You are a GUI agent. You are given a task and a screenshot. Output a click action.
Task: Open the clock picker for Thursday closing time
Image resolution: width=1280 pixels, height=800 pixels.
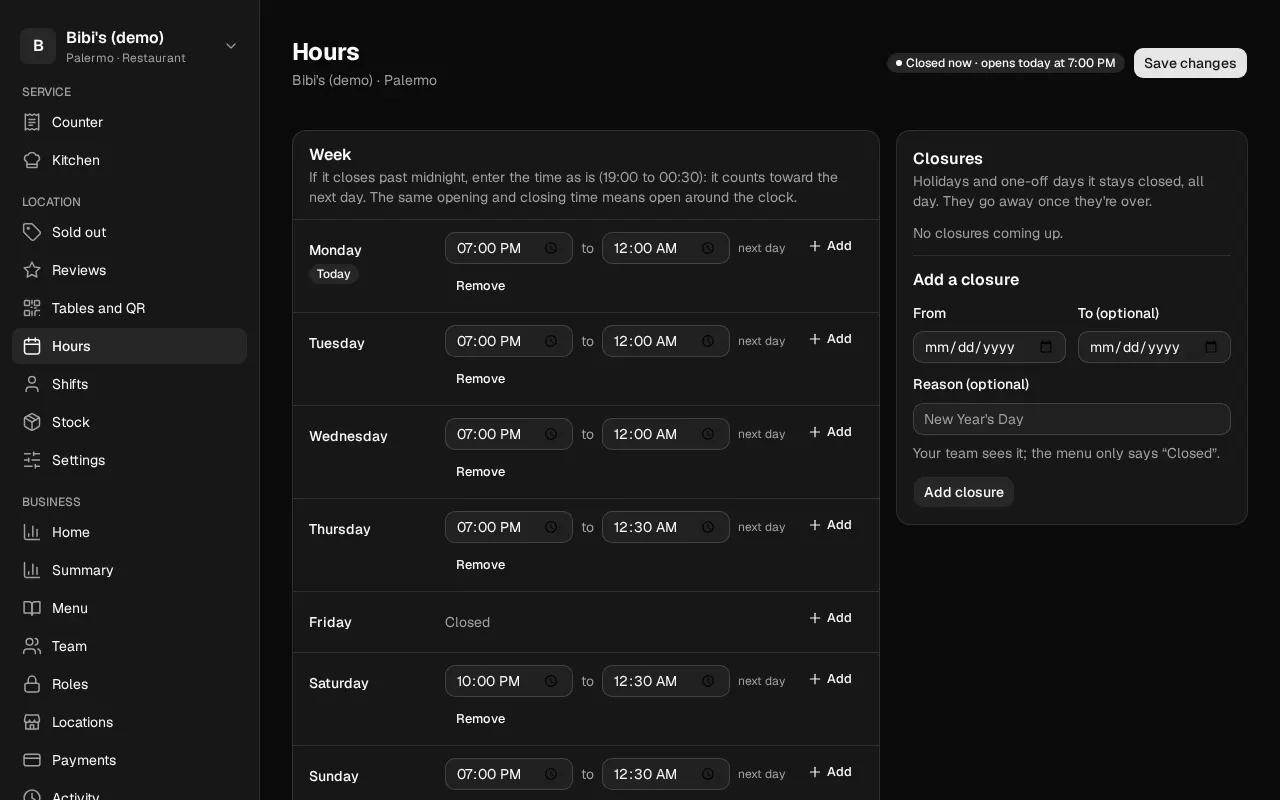click(708, 527)
